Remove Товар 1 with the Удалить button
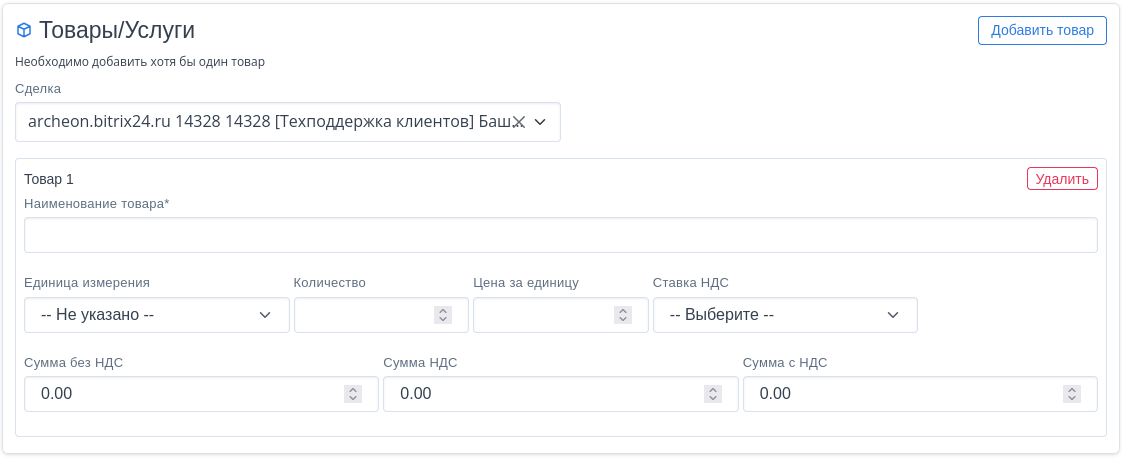This screenshot has height=461, width=1122. click(x=1061, y=179)
